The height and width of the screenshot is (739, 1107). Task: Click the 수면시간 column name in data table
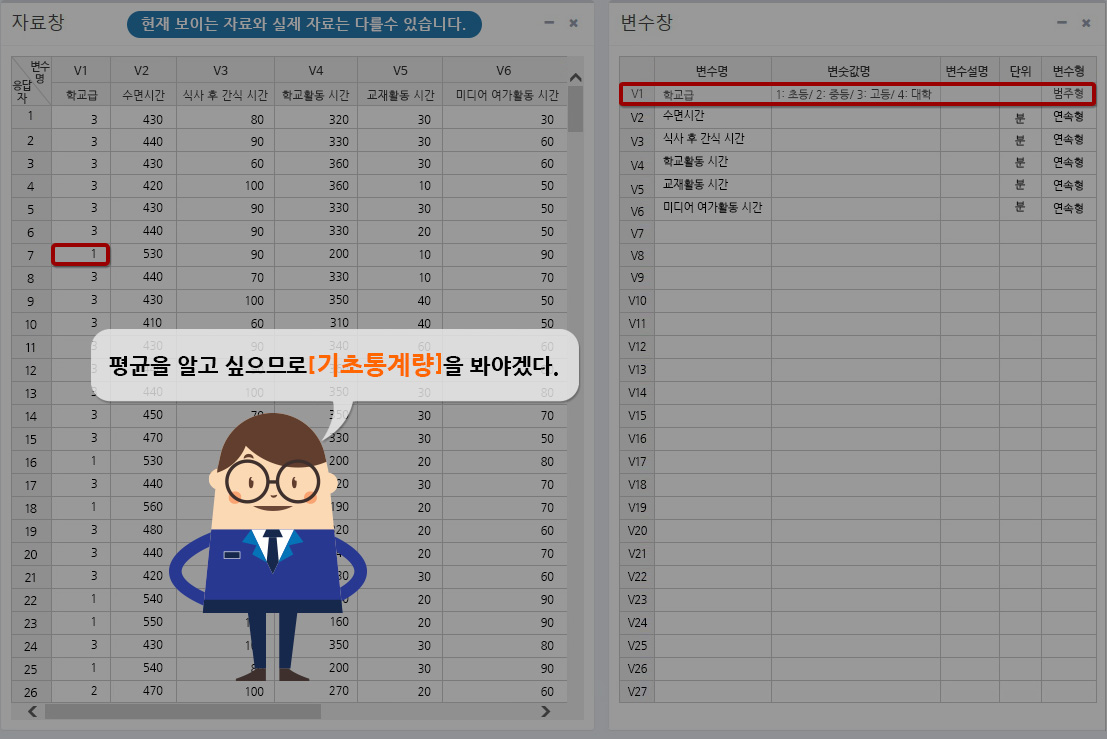coord(143,95)
